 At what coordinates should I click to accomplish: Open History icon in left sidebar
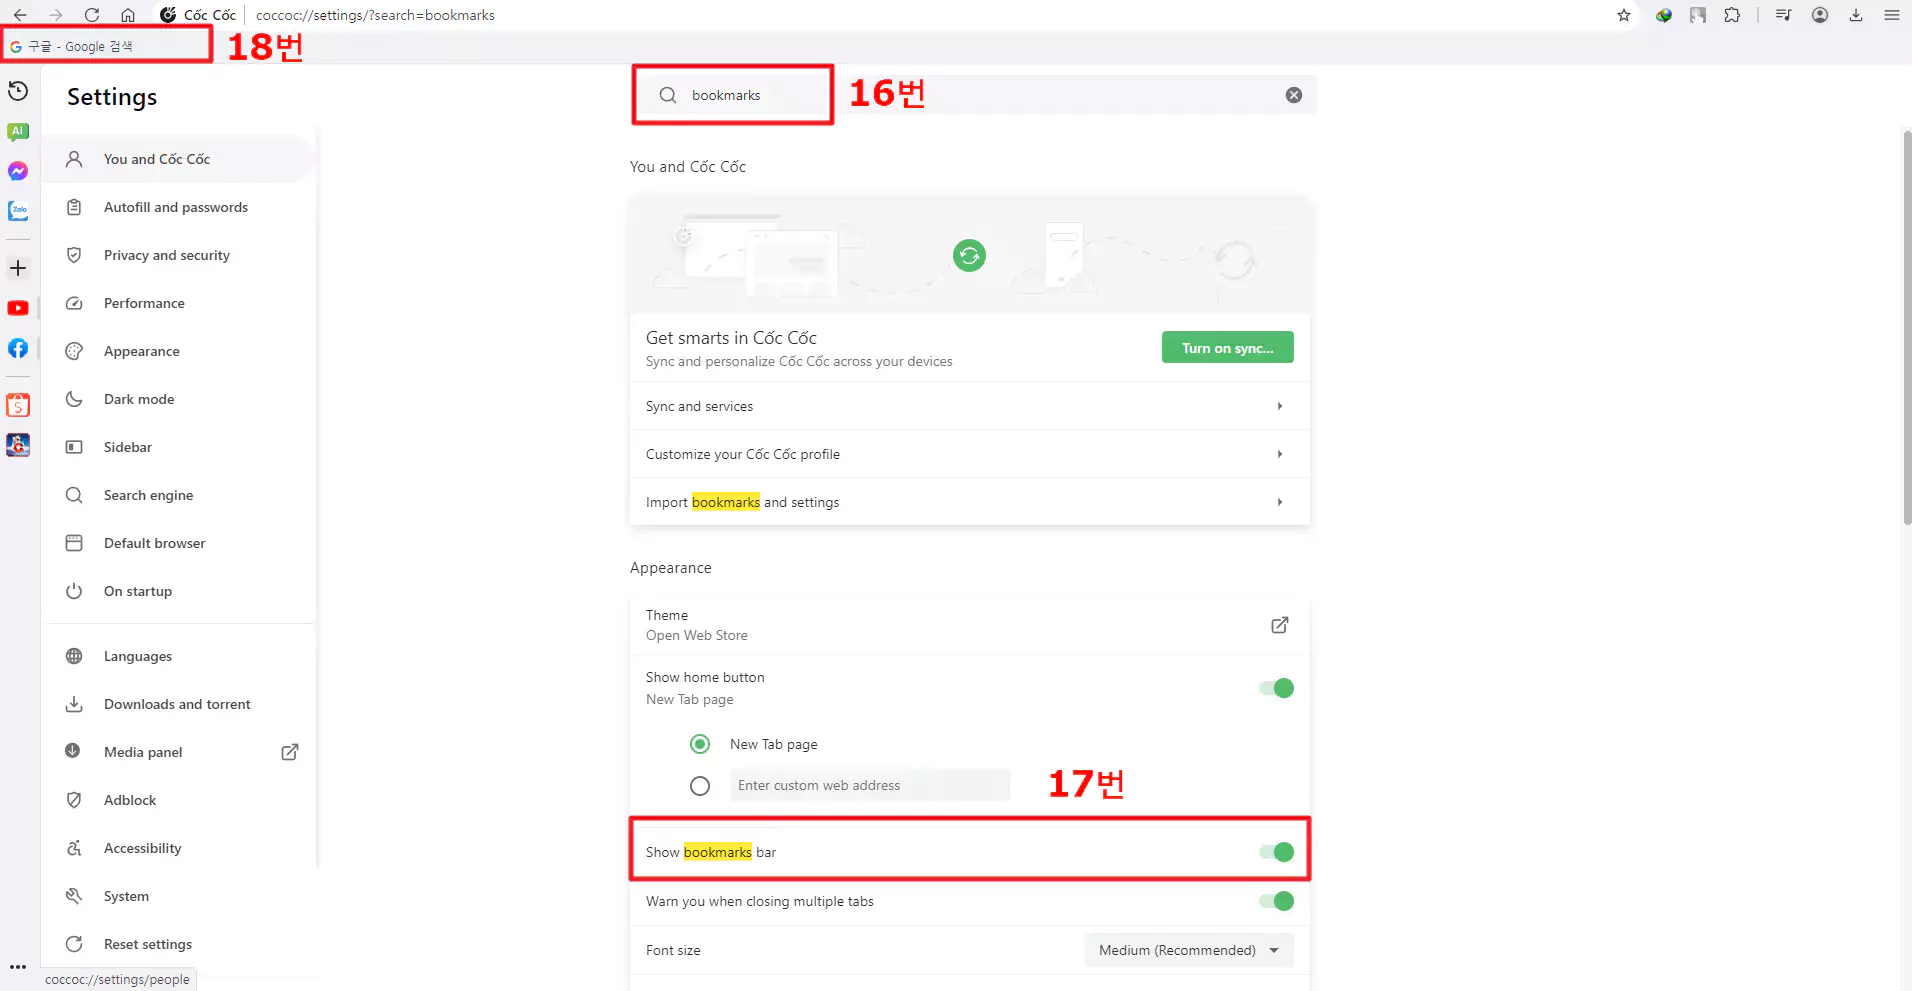(18, 91)
